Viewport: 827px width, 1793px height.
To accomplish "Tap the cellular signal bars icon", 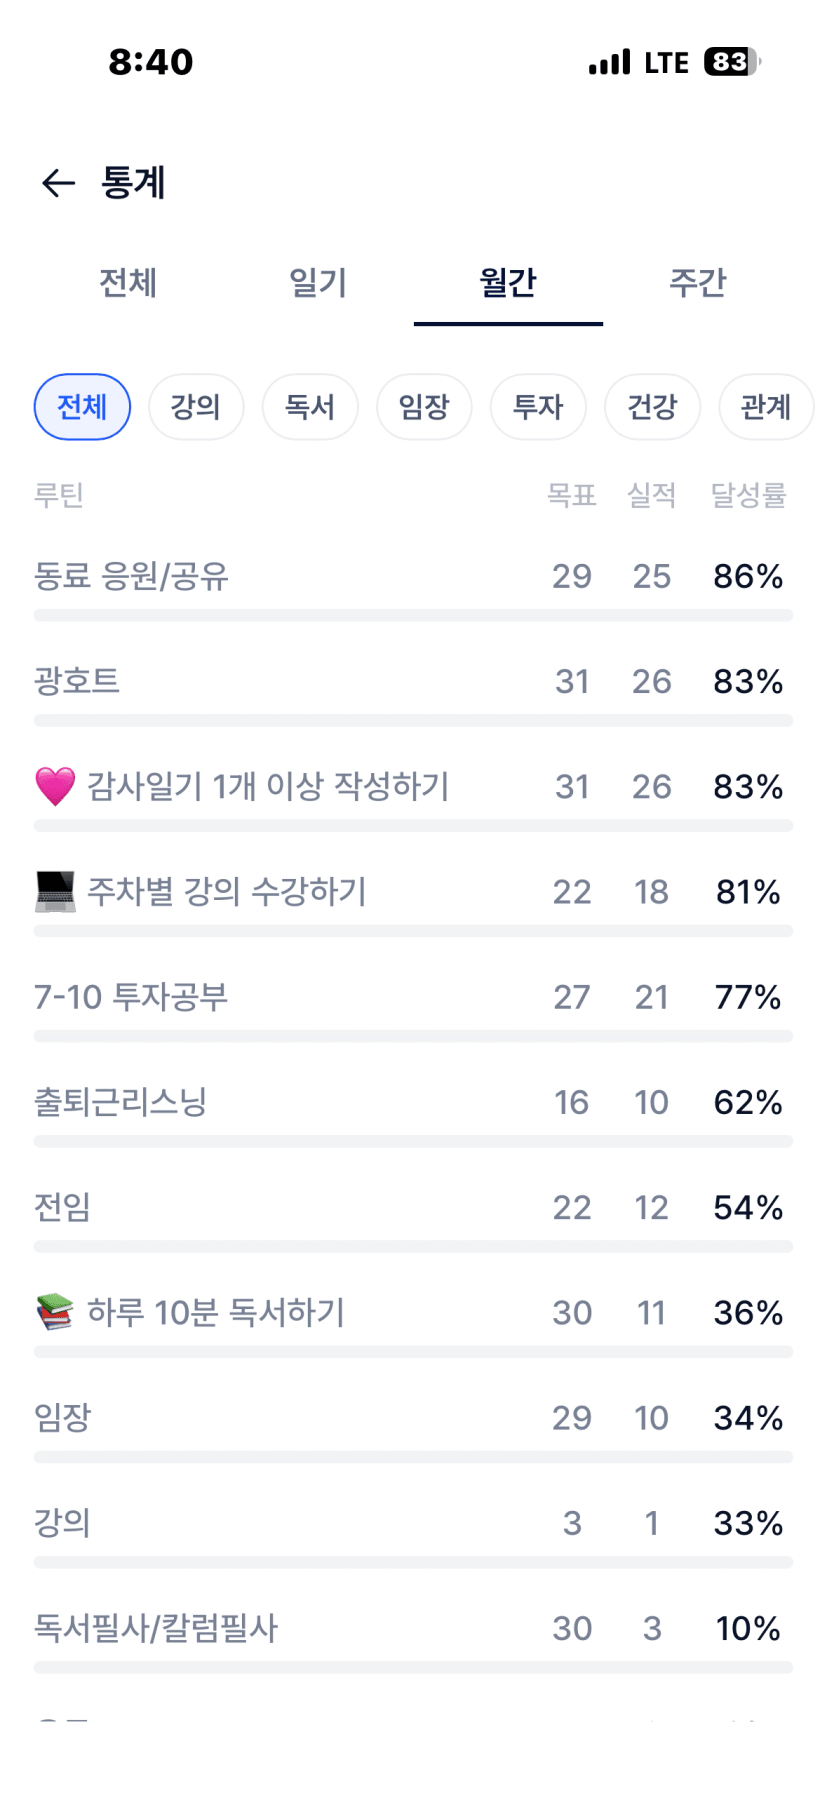I will pos(609,62).
